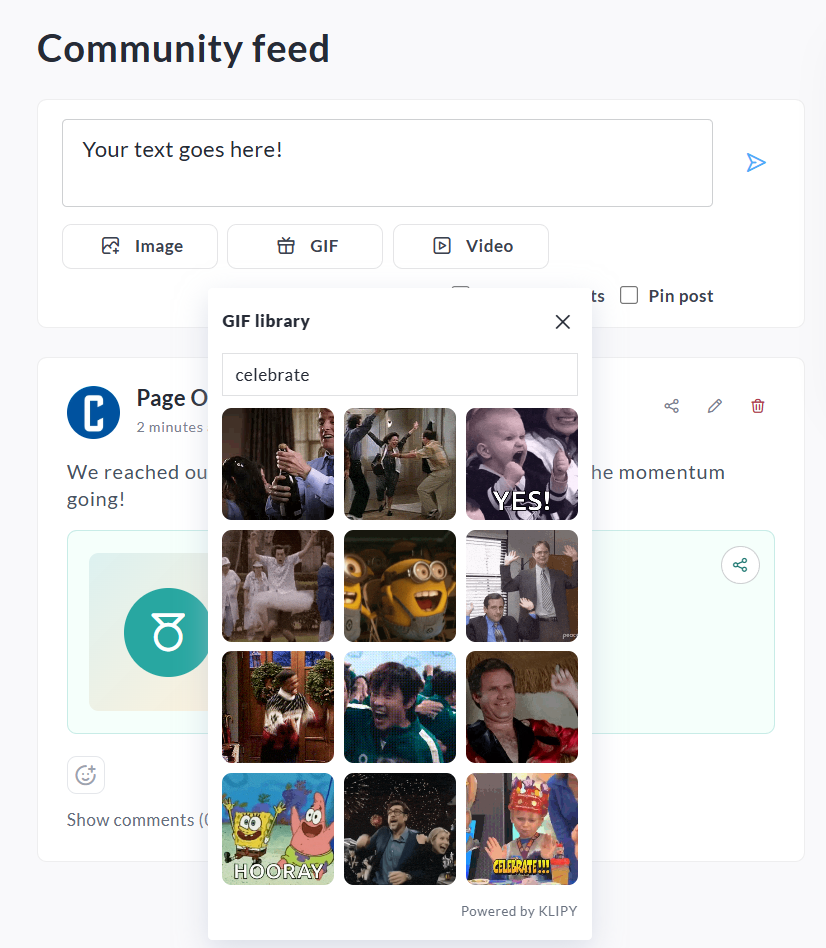Select the tutu dancing man GIF
This screenshot has height=948, width=826.
click(x=278, y=586)
